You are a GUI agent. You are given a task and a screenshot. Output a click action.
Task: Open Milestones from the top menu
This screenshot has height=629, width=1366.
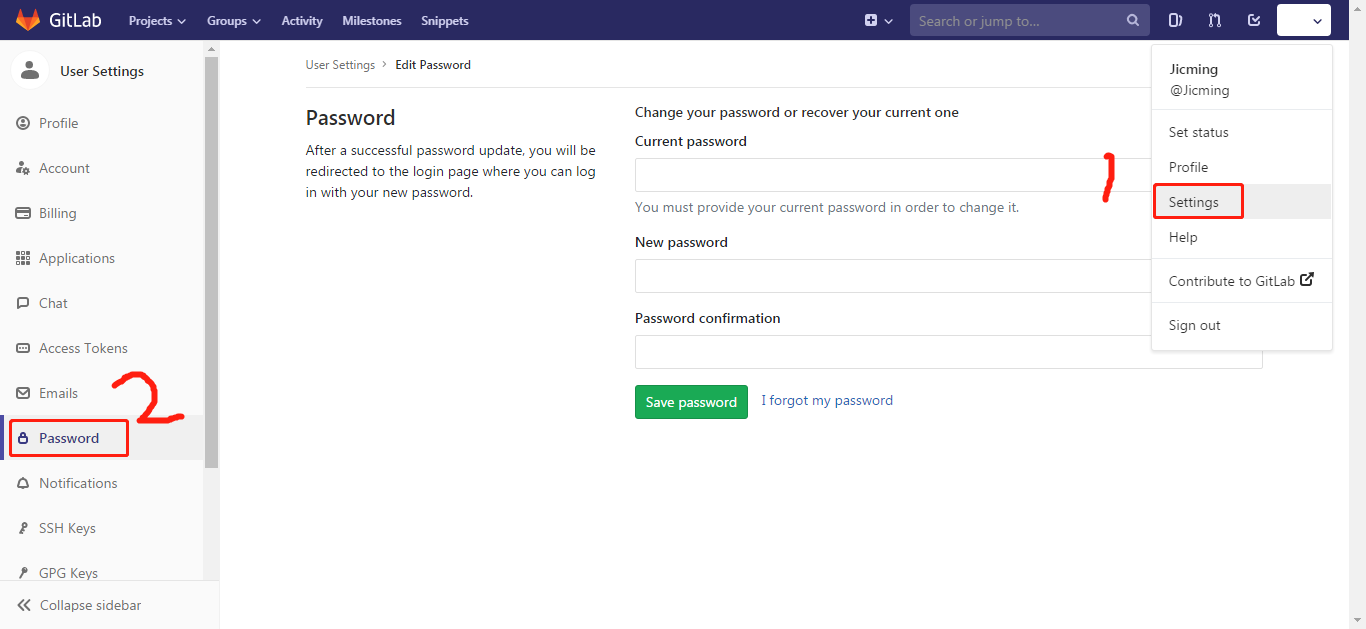tap(371, 20)
